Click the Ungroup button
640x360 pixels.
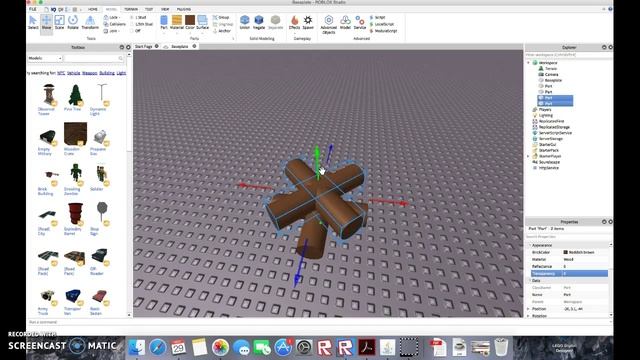[x=223, y=24]
